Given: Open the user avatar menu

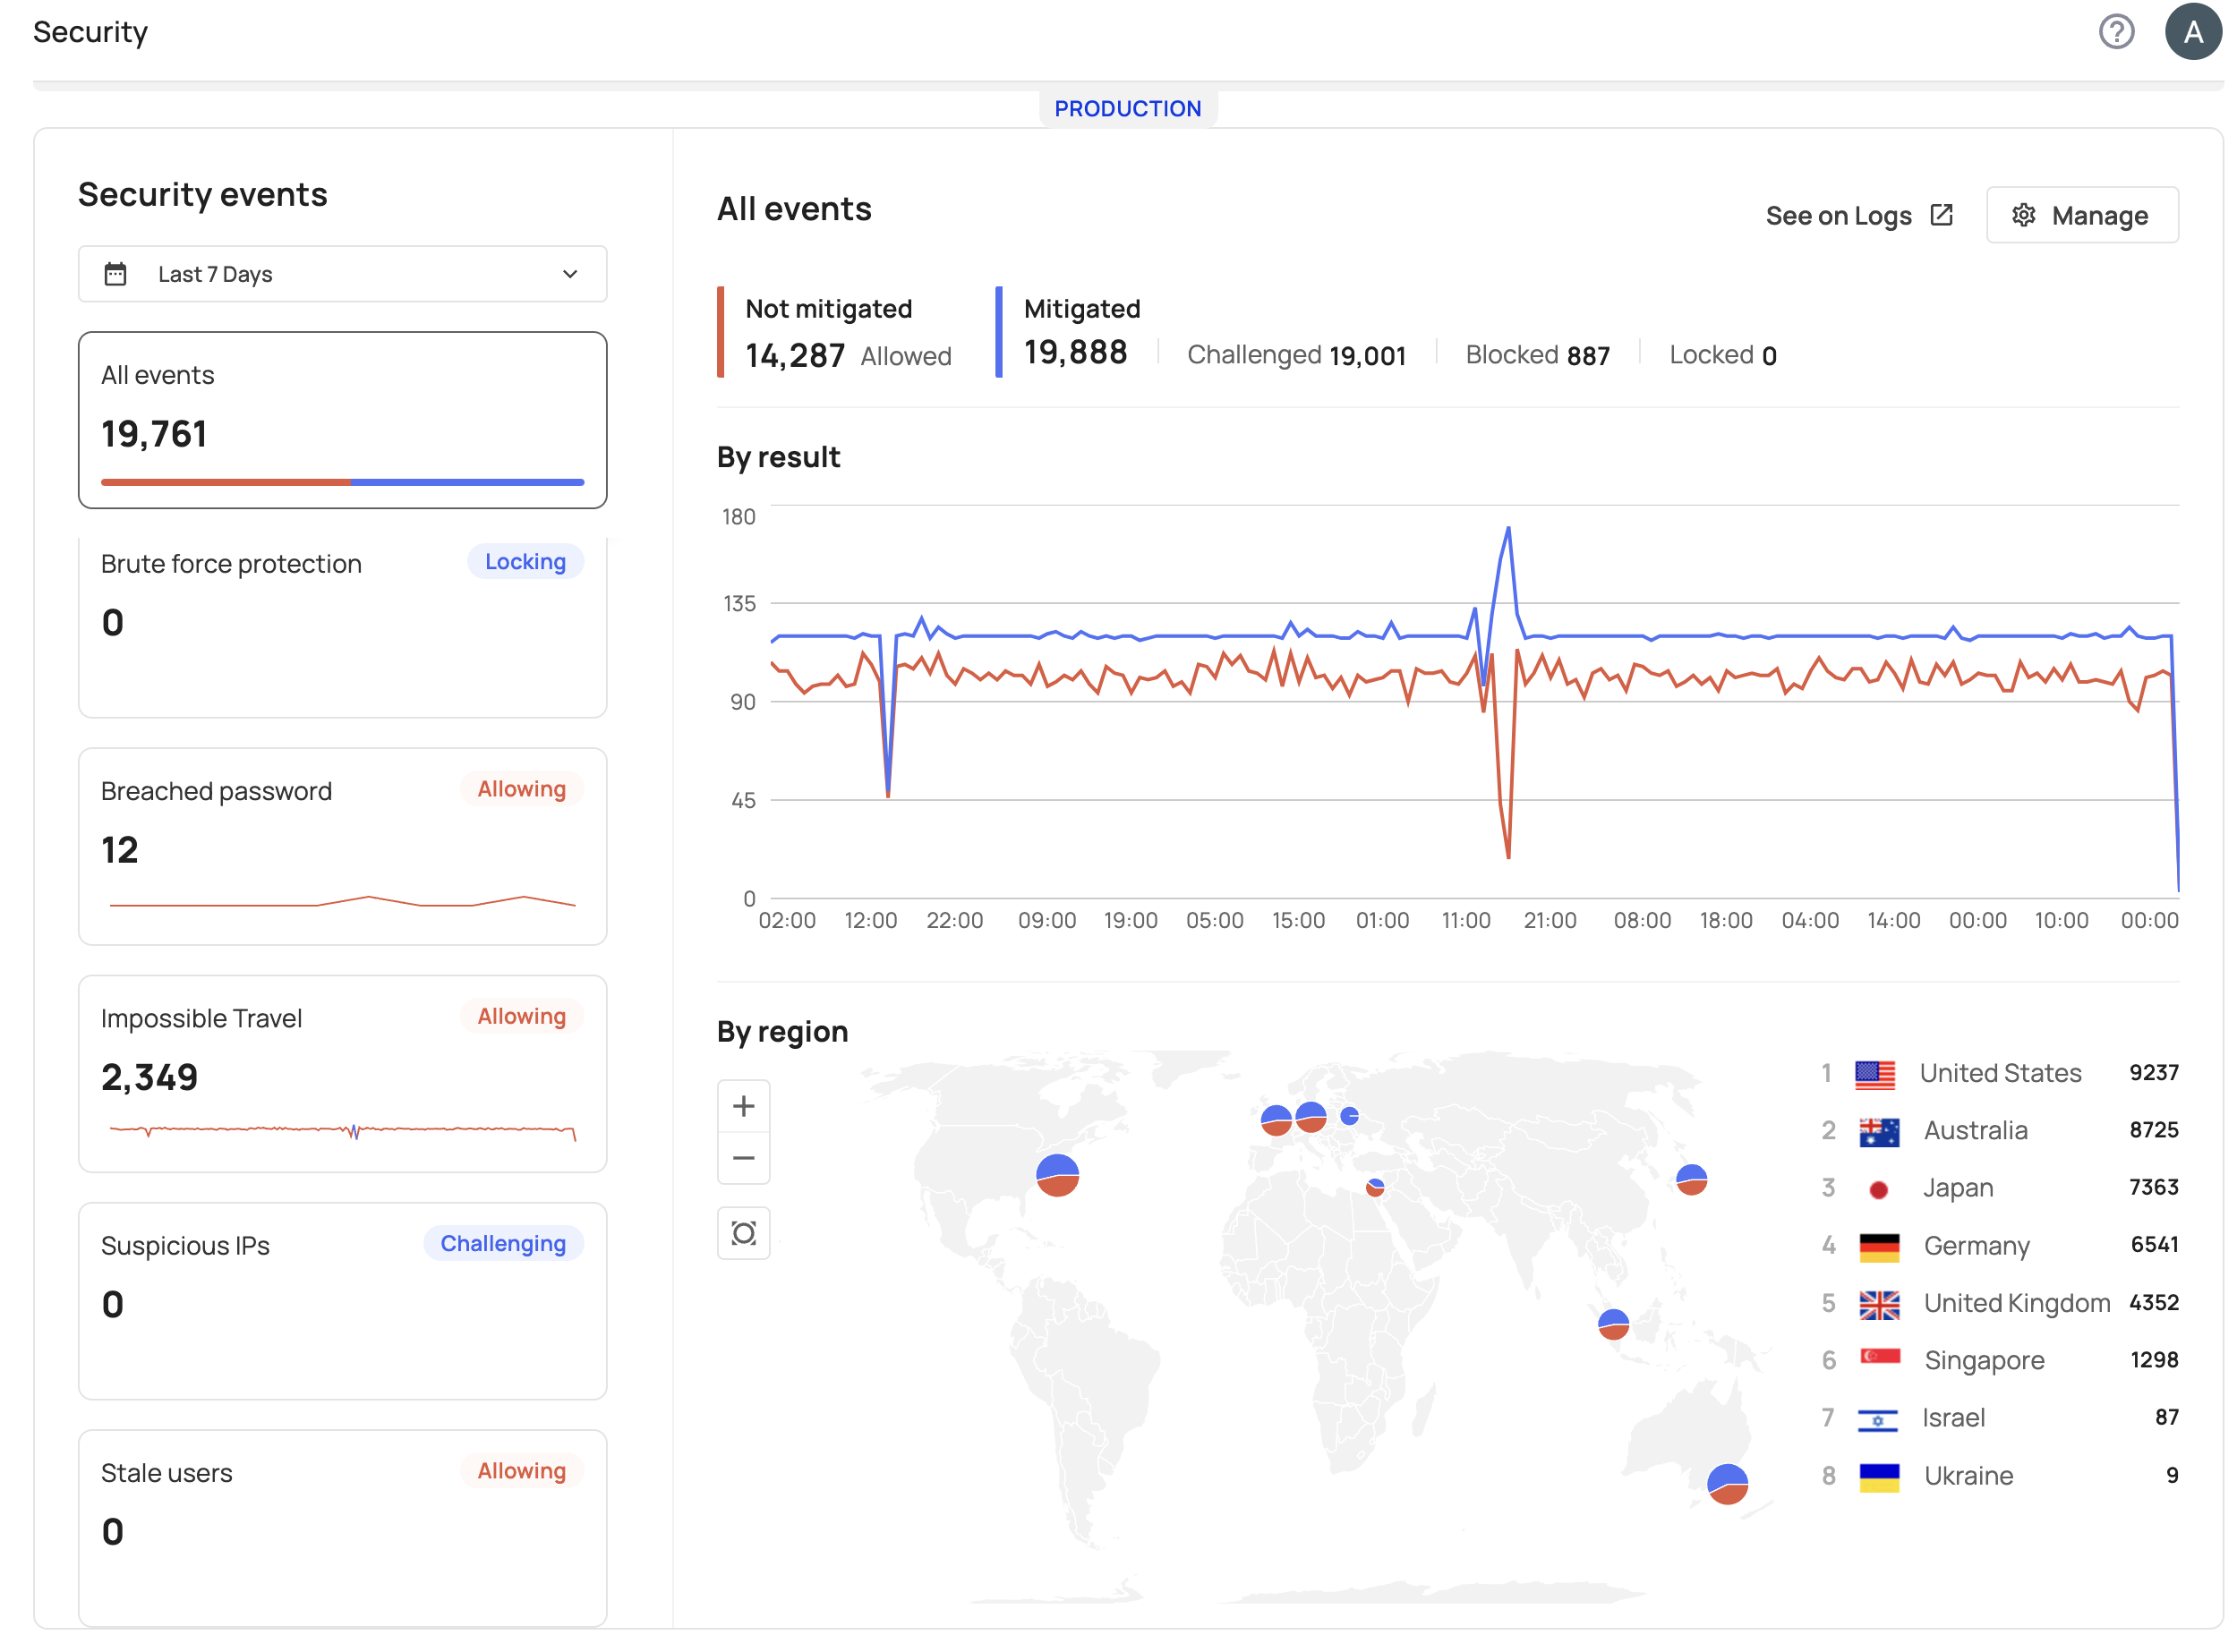Looking at the screenshot, I should [2192, 32].
